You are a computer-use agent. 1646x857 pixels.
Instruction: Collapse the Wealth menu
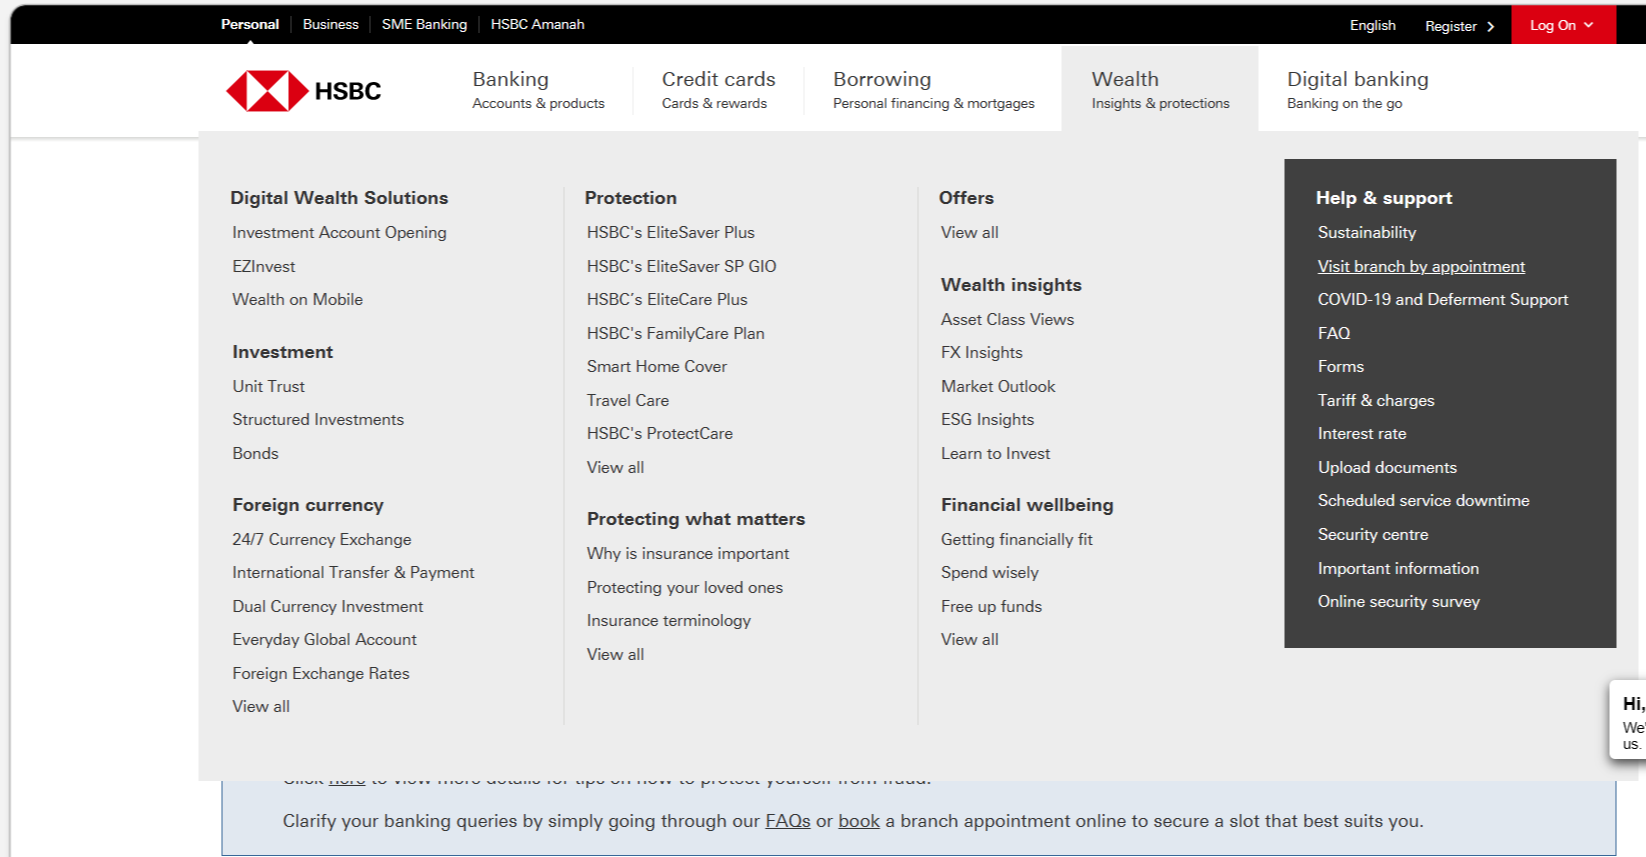point(1160,89)
